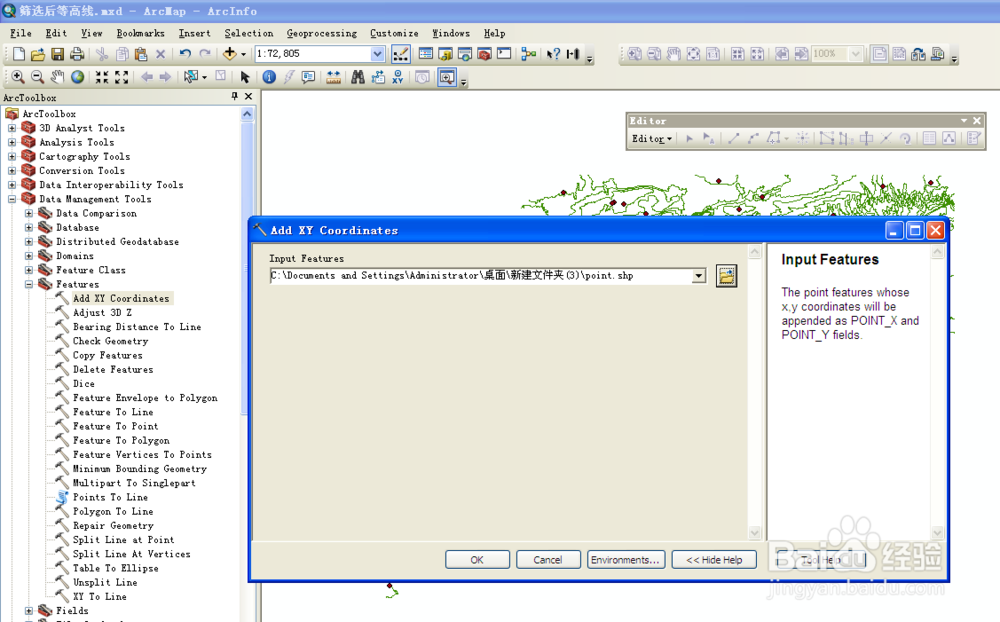Save the map with the floppy icon
1000x622 pixels.
click(x=57, y=54)
